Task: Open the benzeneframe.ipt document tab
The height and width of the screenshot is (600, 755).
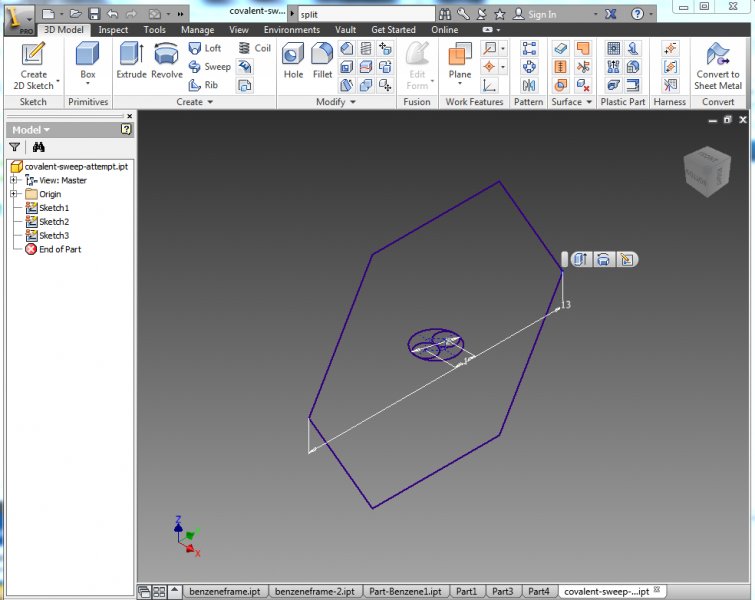Action: coord(225,591)
